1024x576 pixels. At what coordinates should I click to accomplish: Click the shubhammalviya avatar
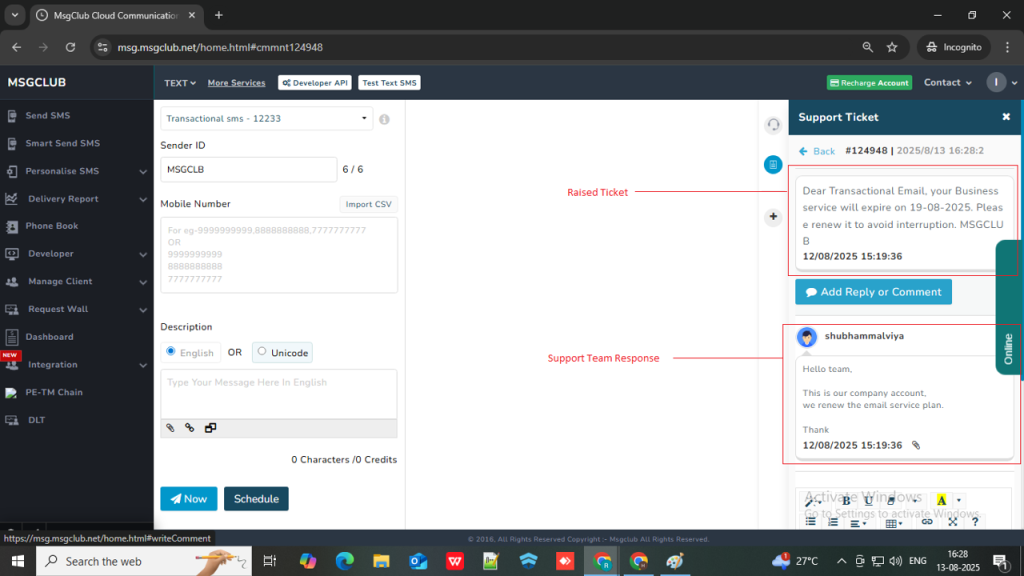(x=807, y=337)
